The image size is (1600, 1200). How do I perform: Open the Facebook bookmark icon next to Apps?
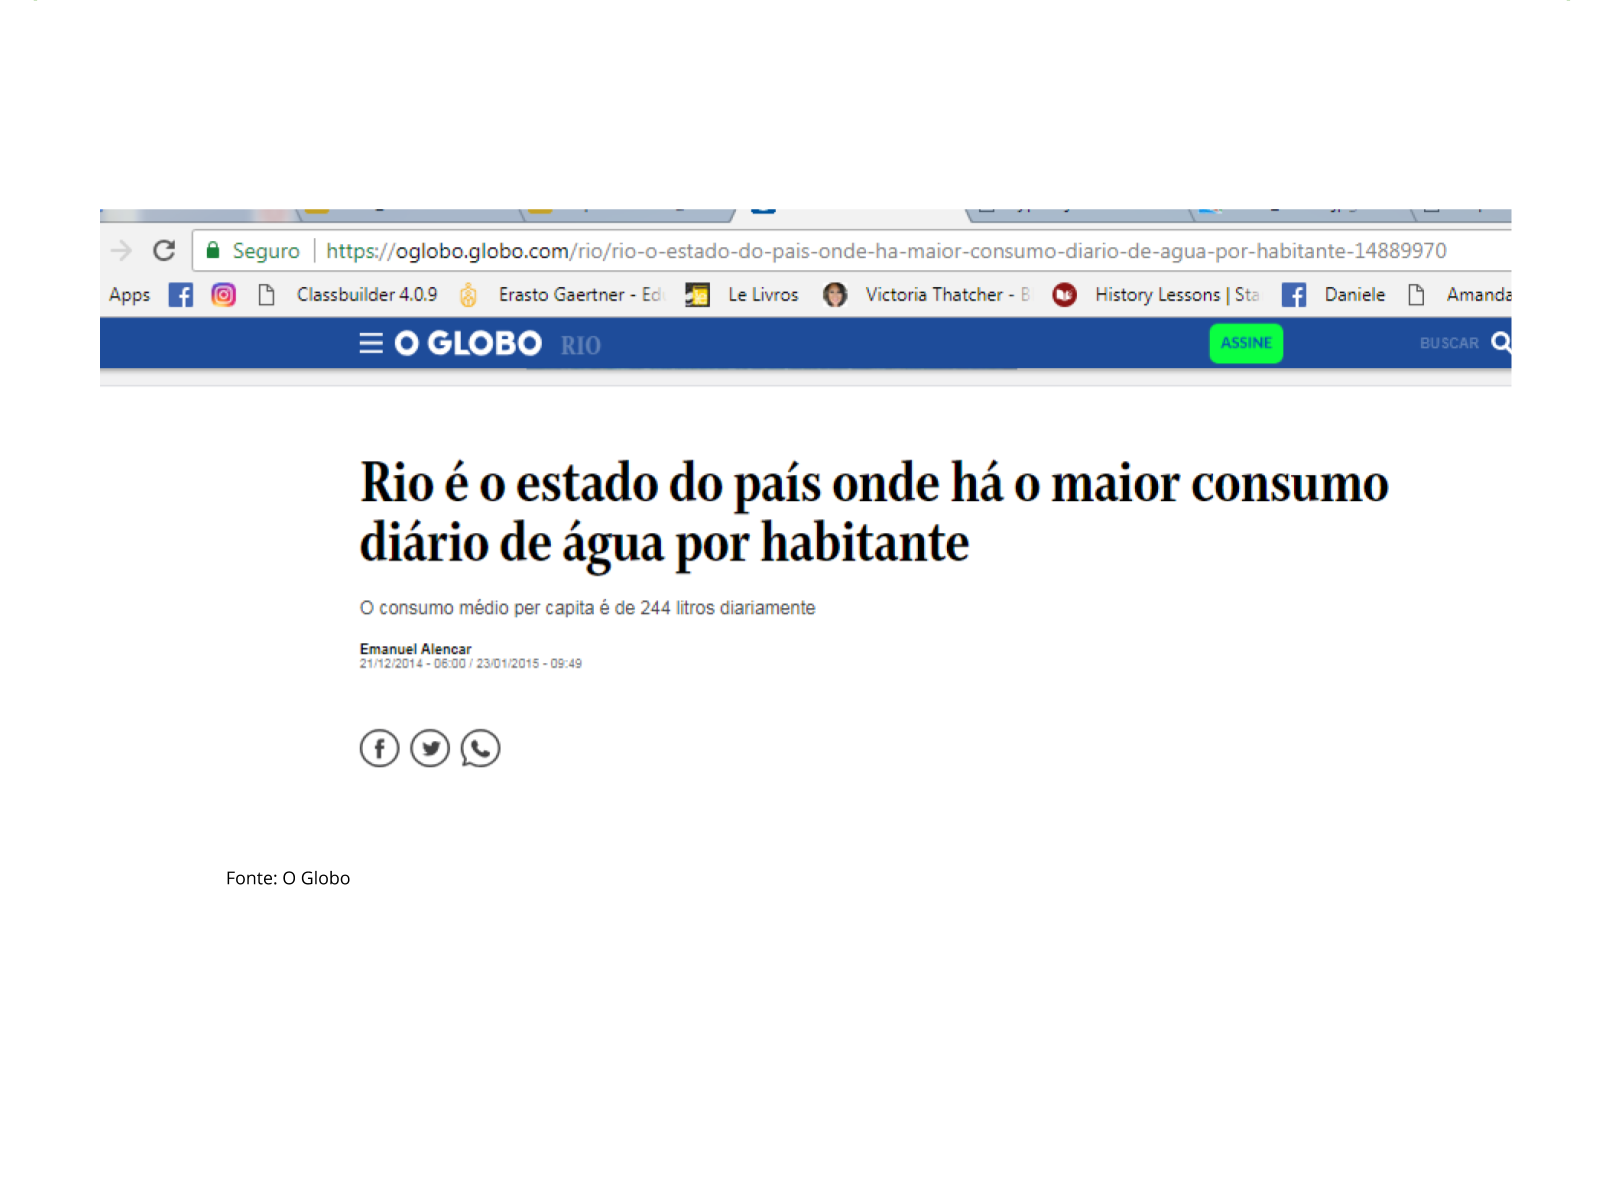[180, 295]
